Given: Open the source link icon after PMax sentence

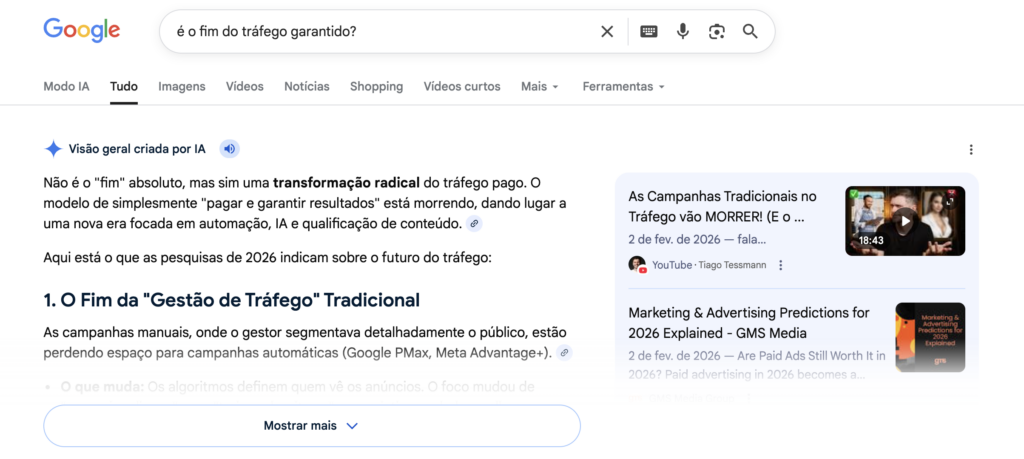Looking at the screenshot, I should click(564, 353).
